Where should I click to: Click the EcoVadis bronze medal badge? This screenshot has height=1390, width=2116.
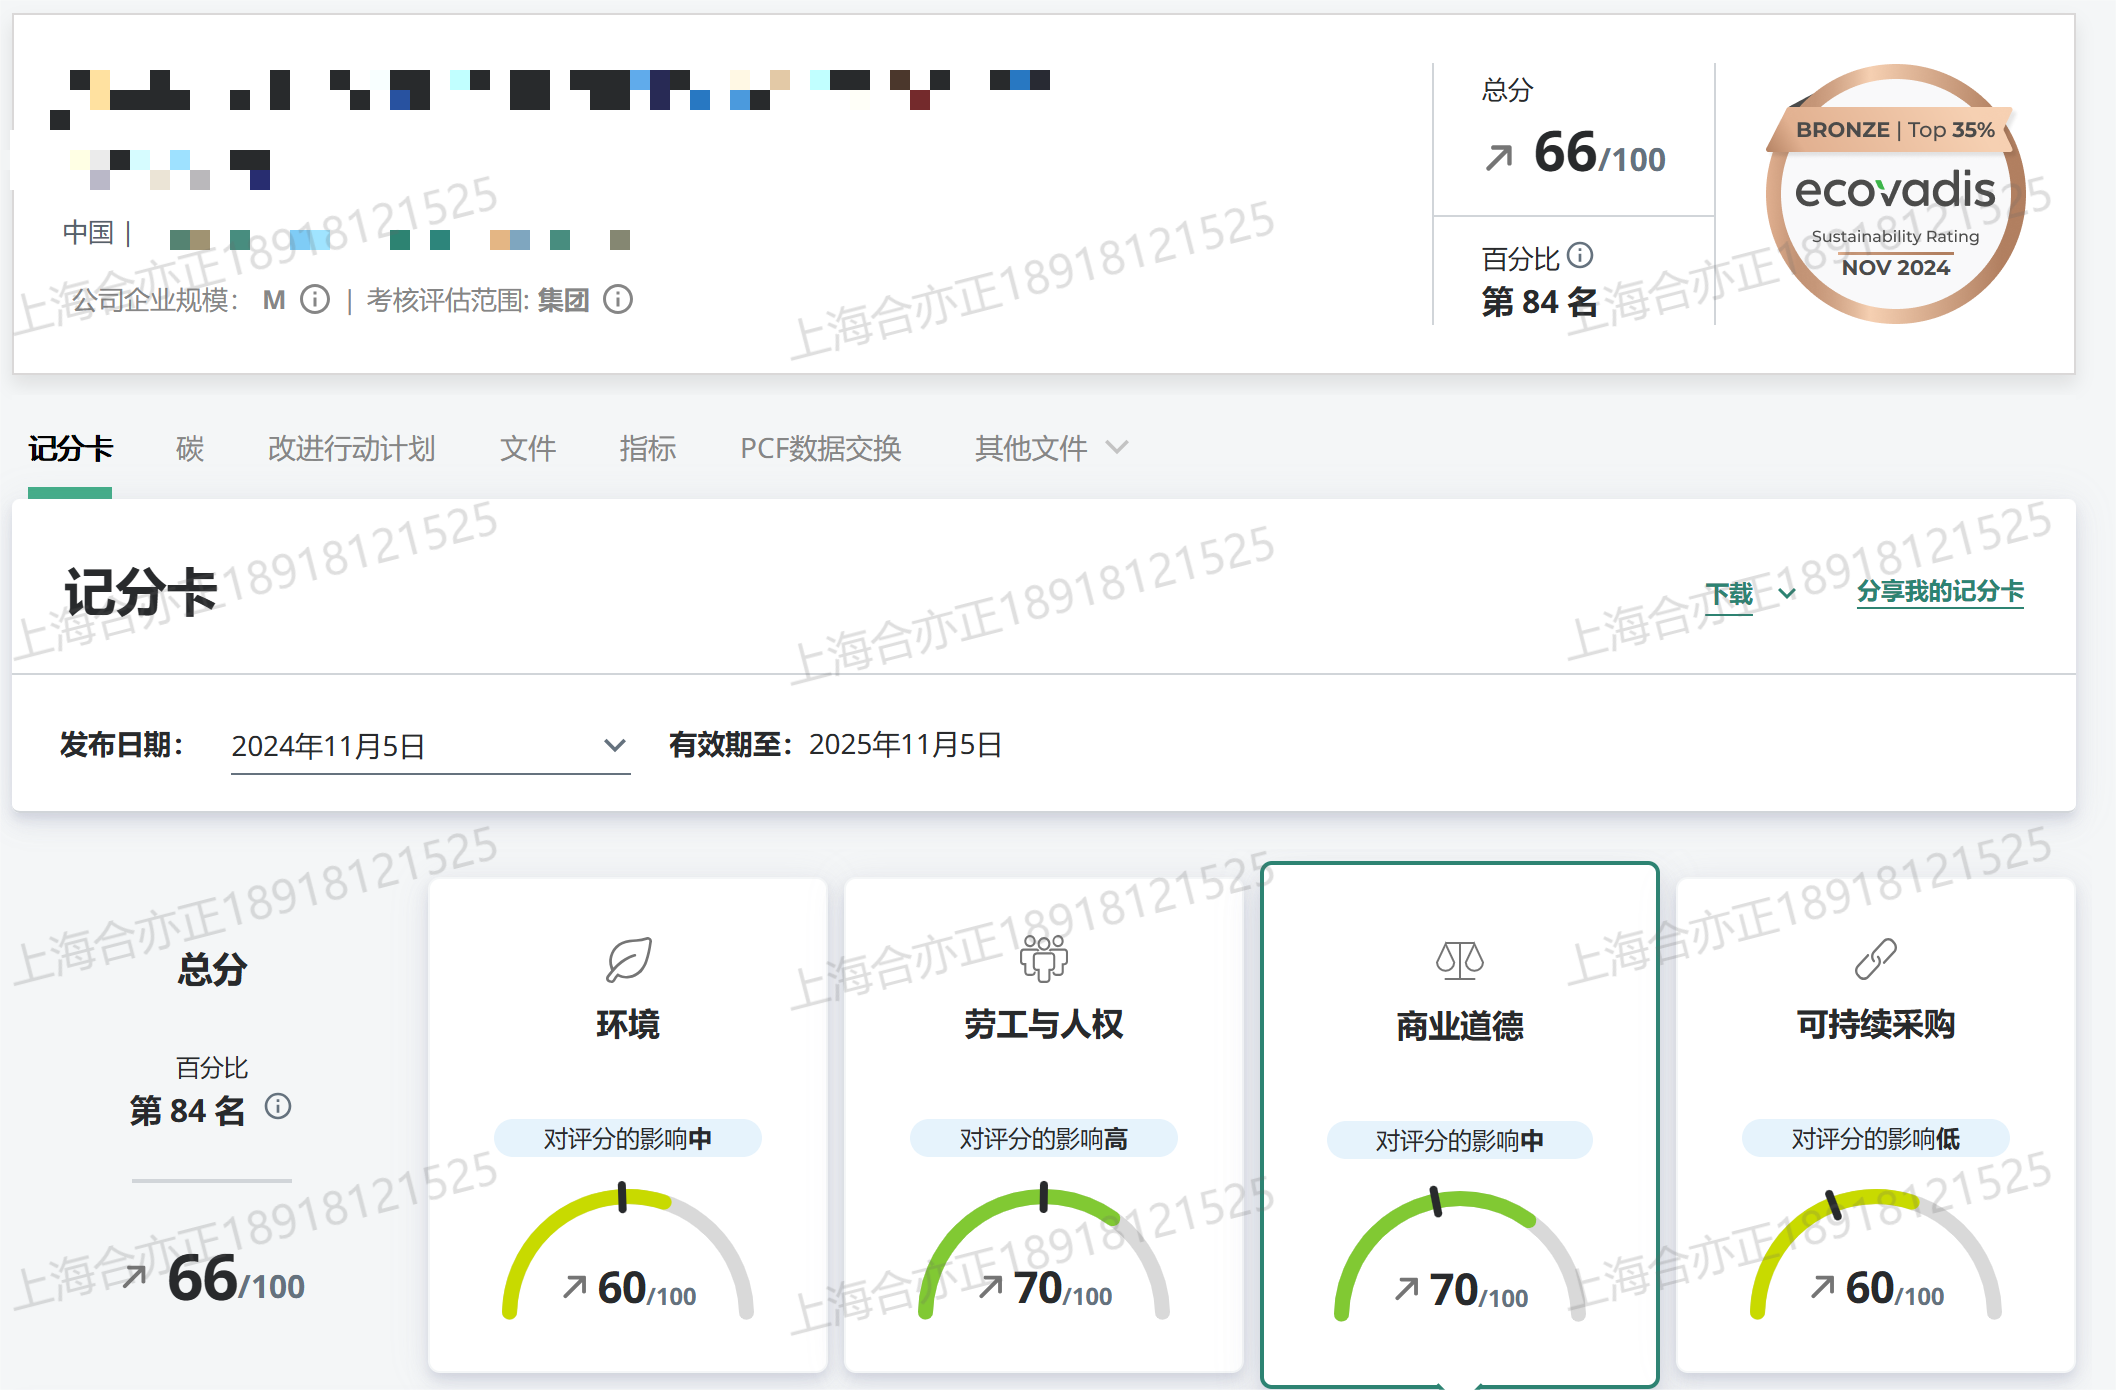1895,194
